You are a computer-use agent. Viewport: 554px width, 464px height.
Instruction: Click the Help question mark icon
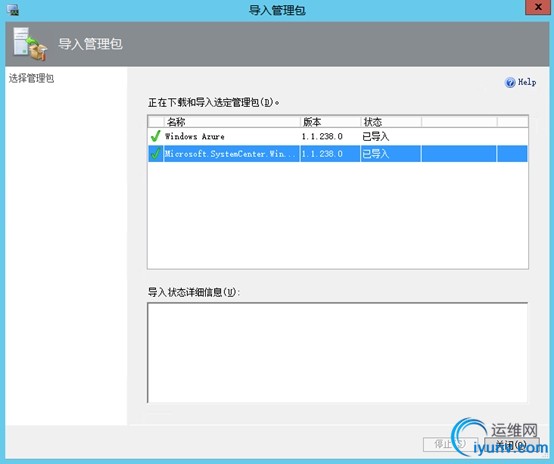coord(510,82)
